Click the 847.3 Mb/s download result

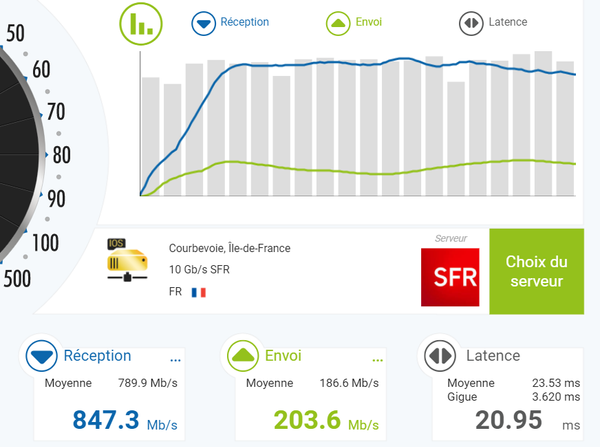125,420
